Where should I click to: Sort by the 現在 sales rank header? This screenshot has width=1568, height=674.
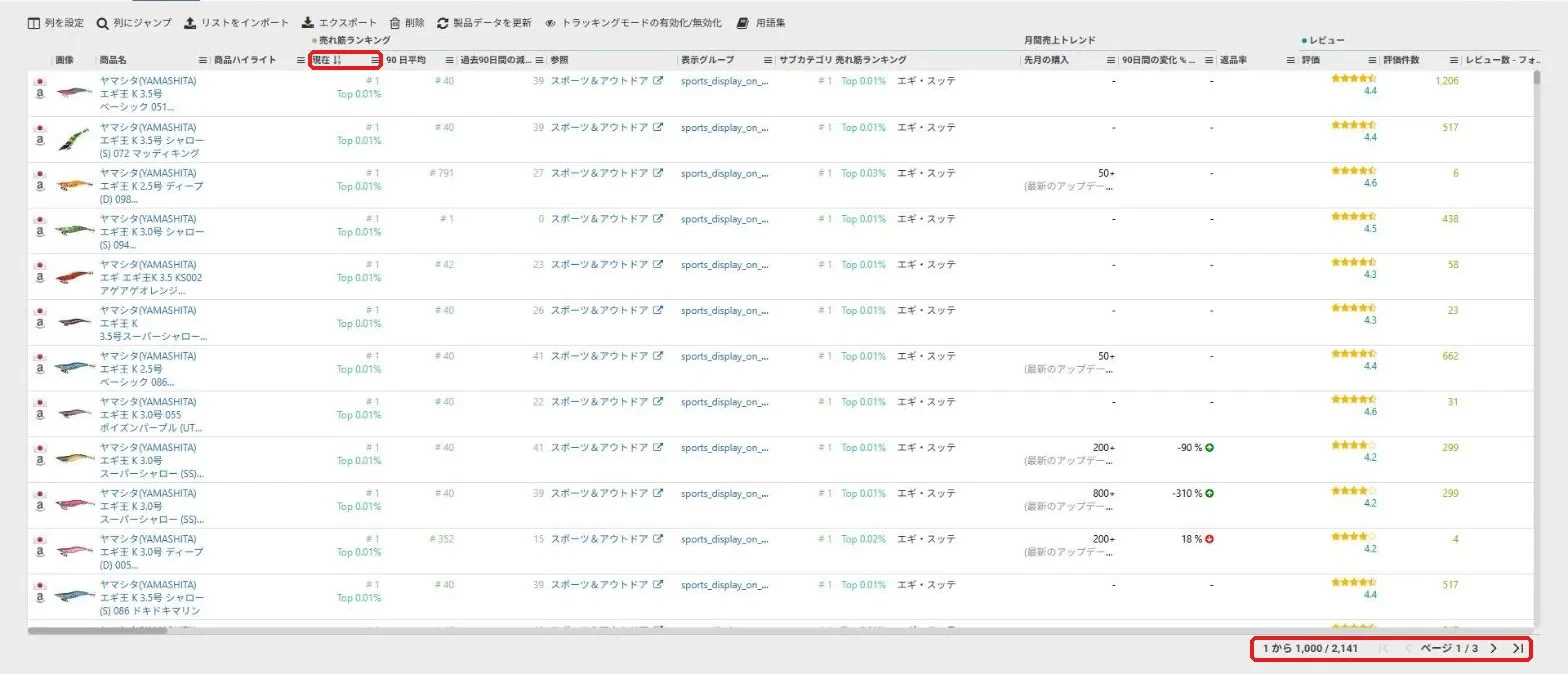click(x=321, y=60)
